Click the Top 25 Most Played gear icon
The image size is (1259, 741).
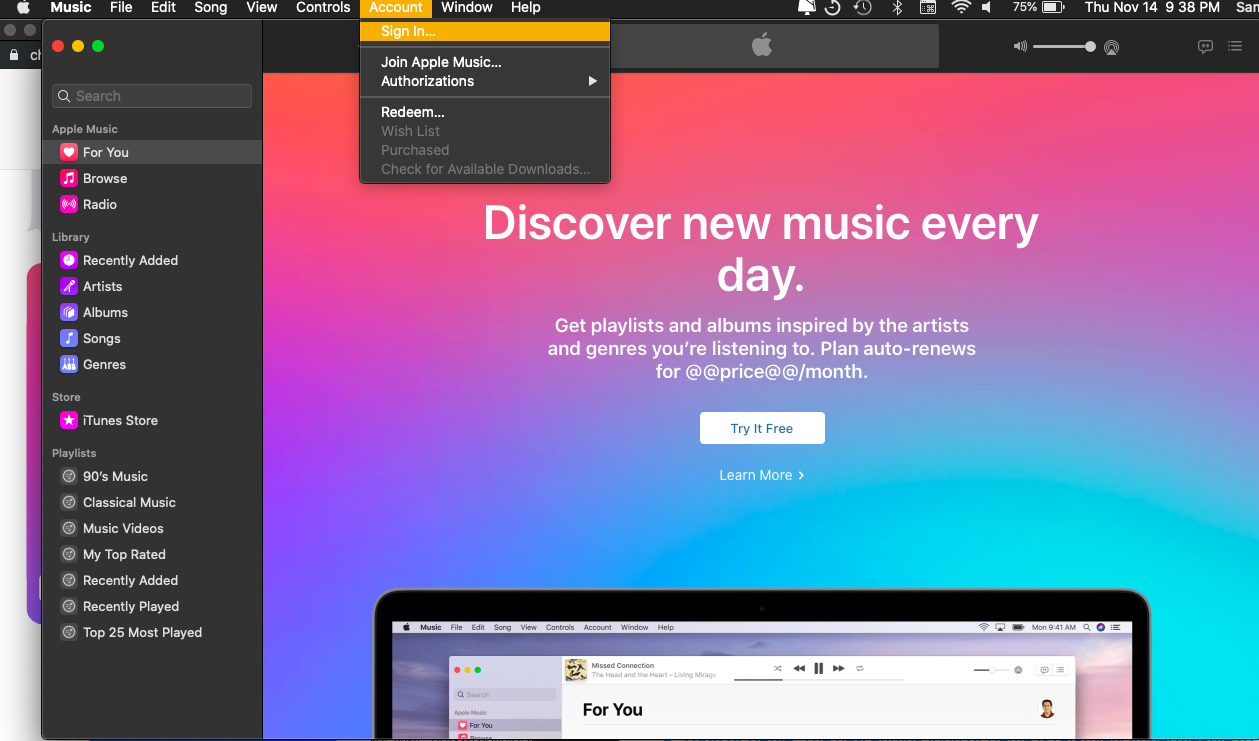click(x=68, y=632)
